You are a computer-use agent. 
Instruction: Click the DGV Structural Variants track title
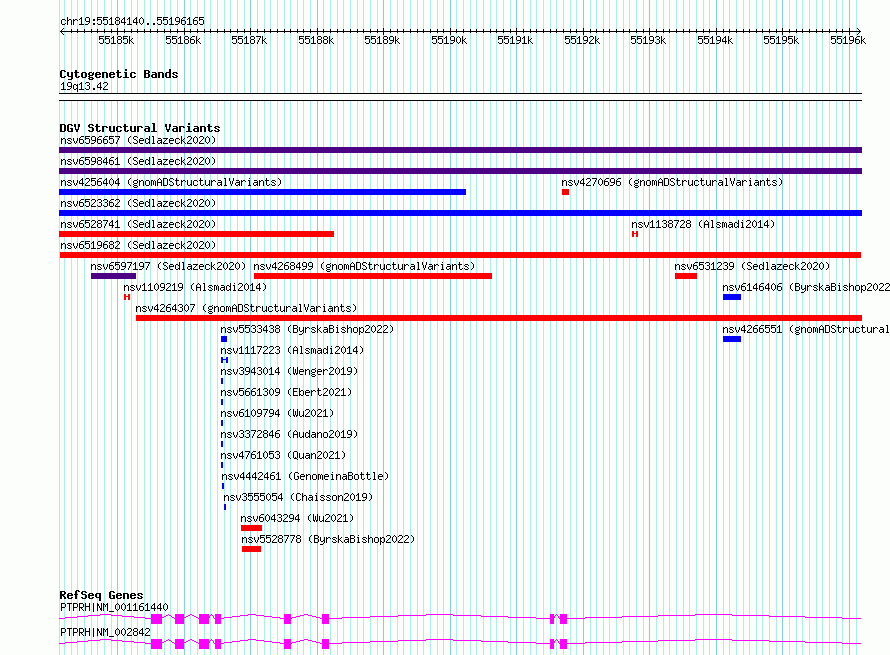[x=140, y=128]
